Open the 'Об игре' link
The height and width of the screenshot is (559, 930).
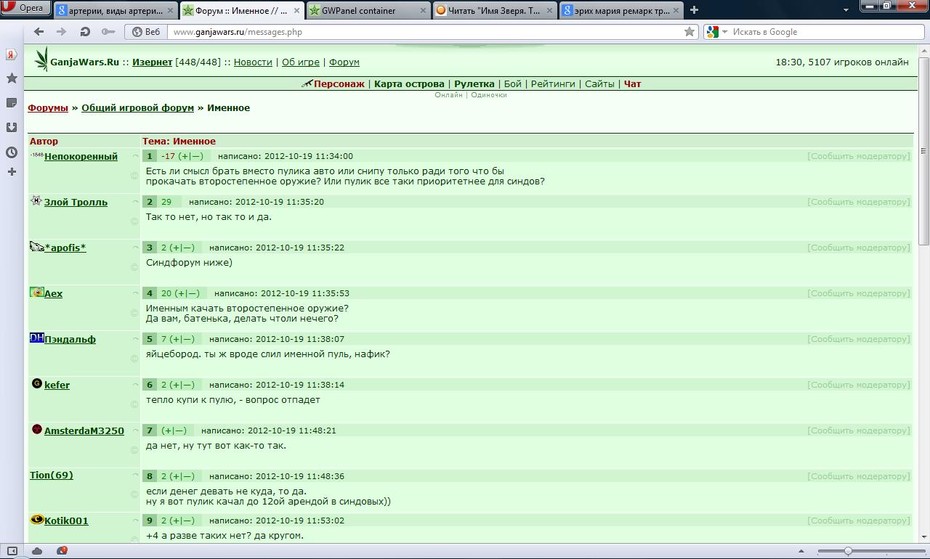(x=300, y=62)
